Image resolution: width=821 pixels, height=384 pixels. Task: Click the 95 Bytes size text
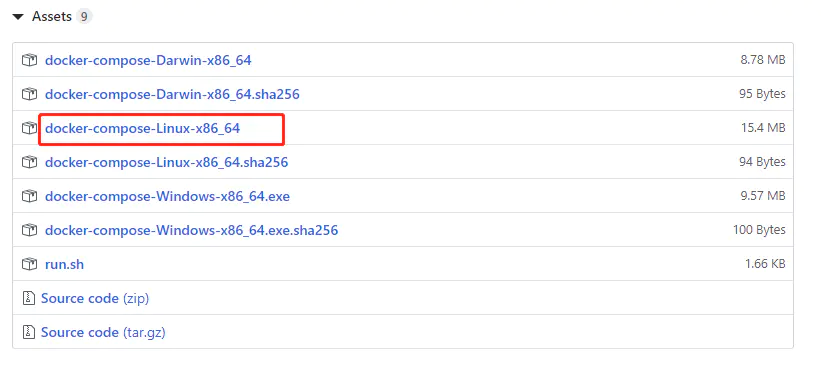coord(762,94)
